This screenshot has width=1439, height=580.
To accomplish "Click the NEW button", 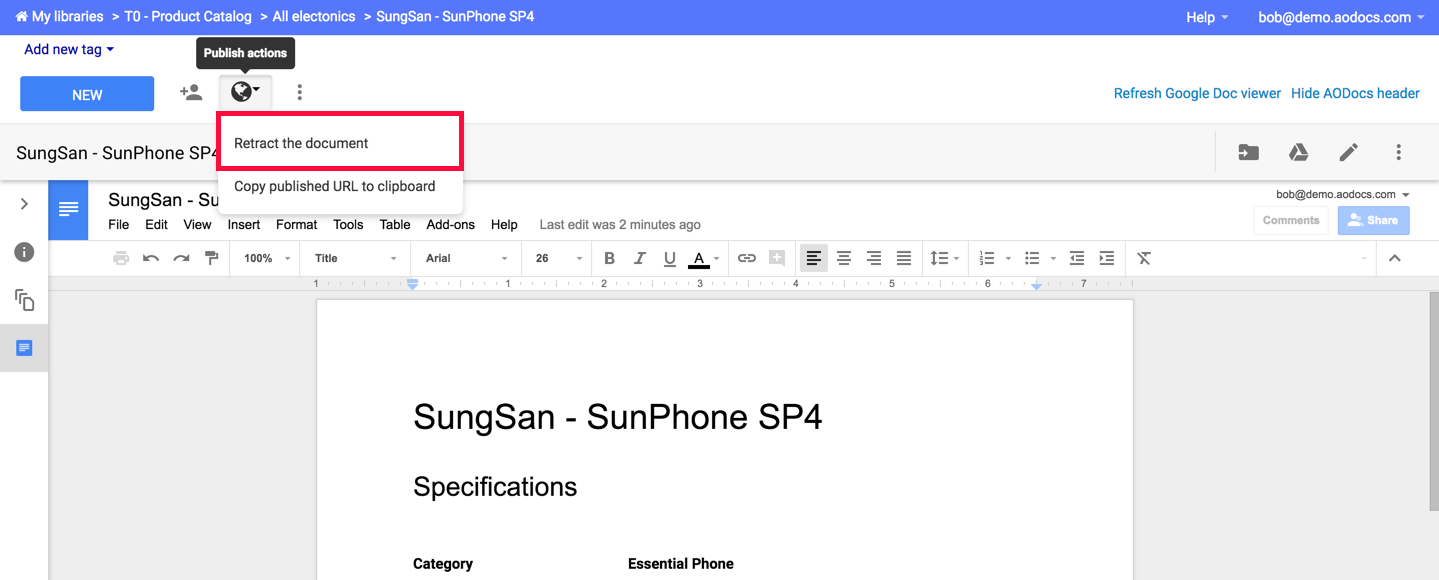I will tap(87, 94).
